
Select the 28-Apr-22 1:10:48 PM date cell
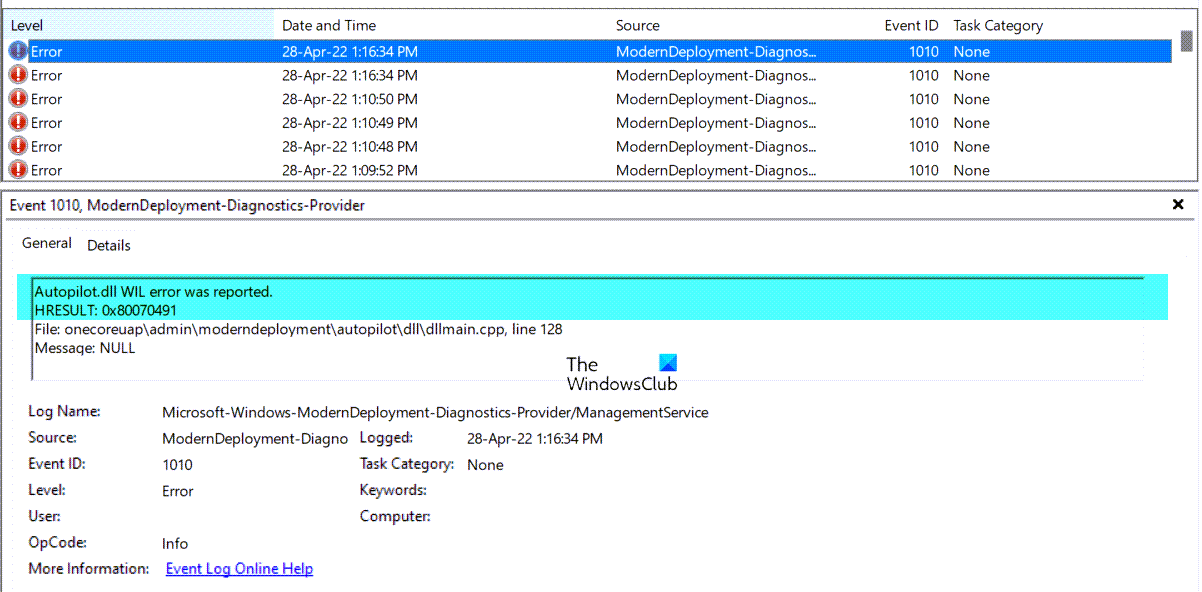pyautogui.click(x=350, y=146)
